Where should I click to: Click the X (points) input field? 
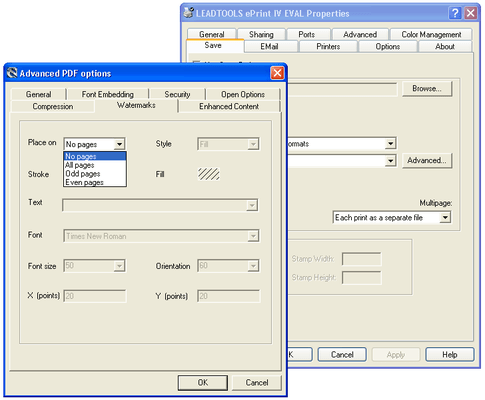pyautogui.click(x=95, y=296)
